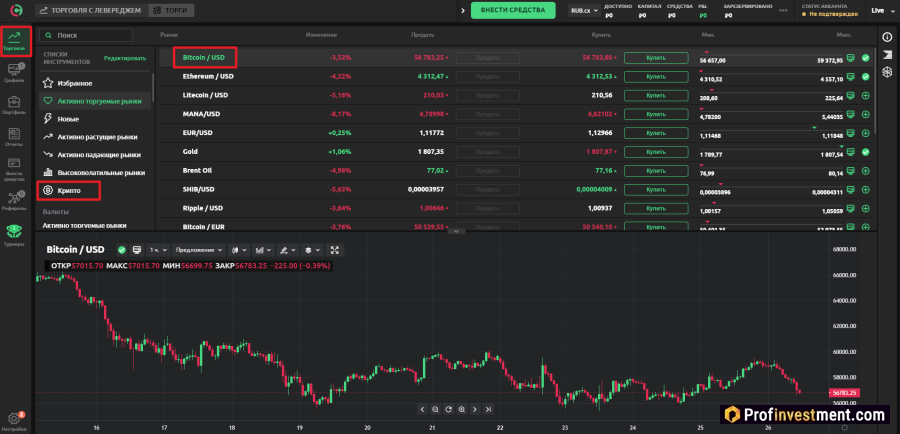The height and width of the screenshot is (434, 900).
Task: Reset the chart view
Action: click(x=448, y=409)
